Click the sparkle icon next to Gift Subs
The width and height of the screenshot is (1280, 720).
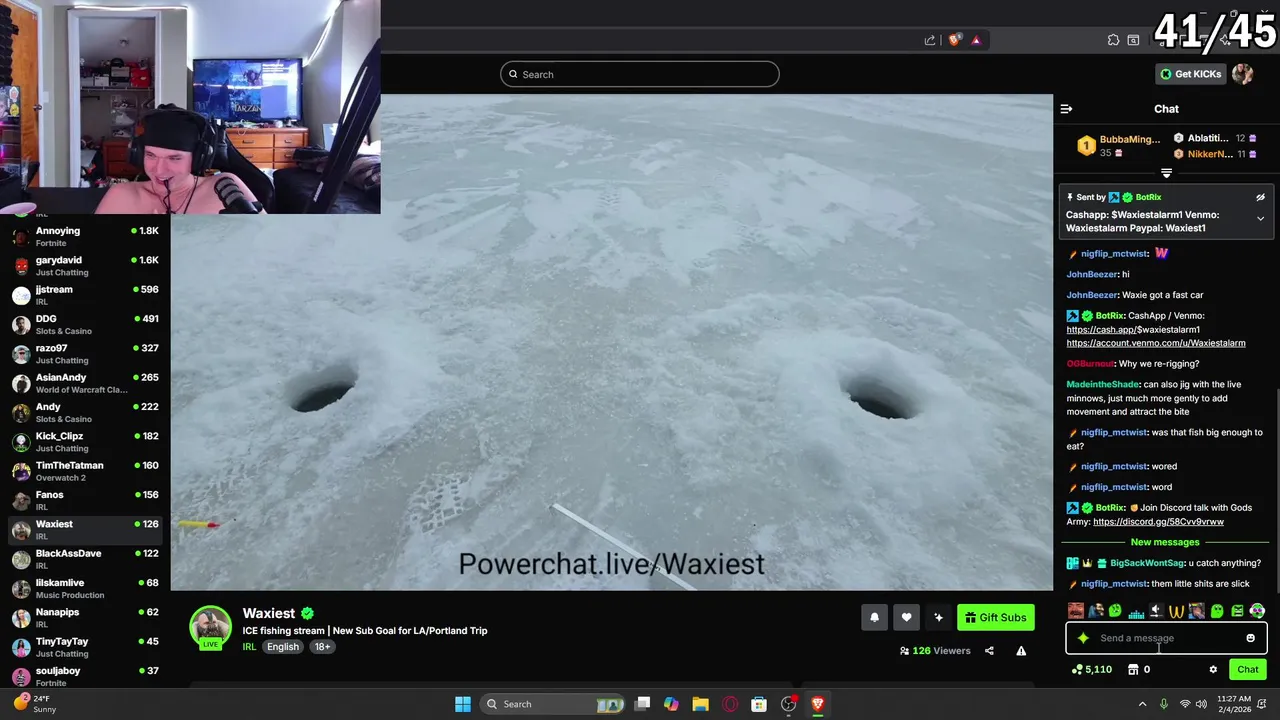click(938, 617)
